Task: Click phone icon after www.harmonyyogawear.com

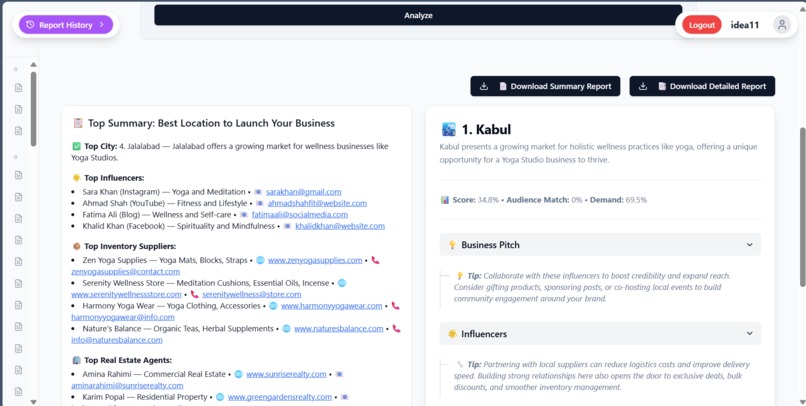Action: (x=395, y=306)
